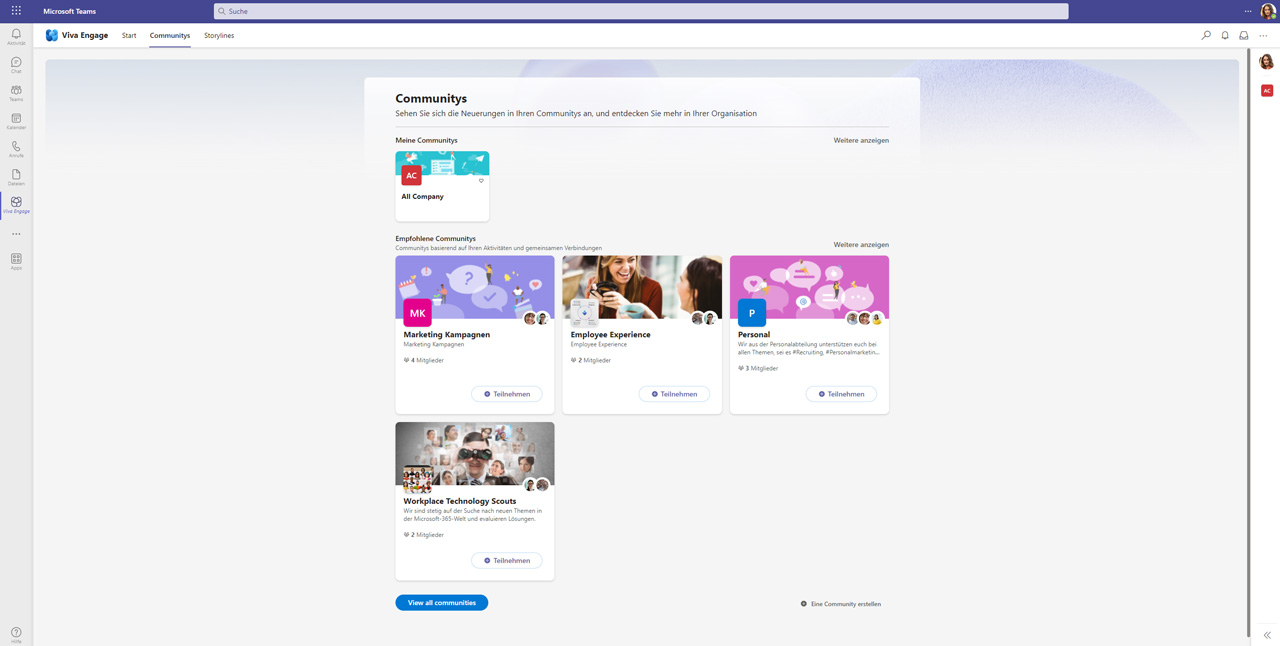Click Eine Community erstellen link
The image size is (1280, 646).
point(841,604)
